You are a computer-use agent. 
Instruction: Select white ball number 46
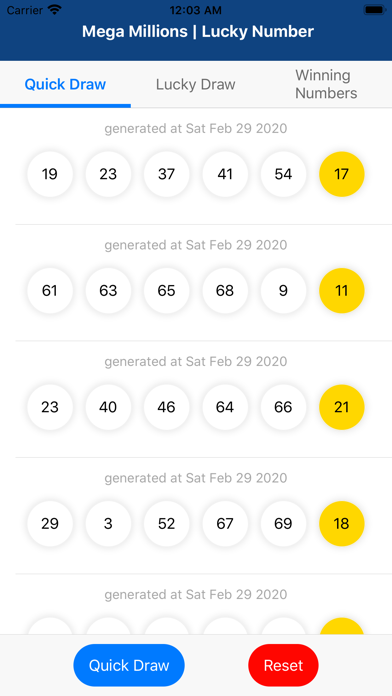[x=166, y=407]
